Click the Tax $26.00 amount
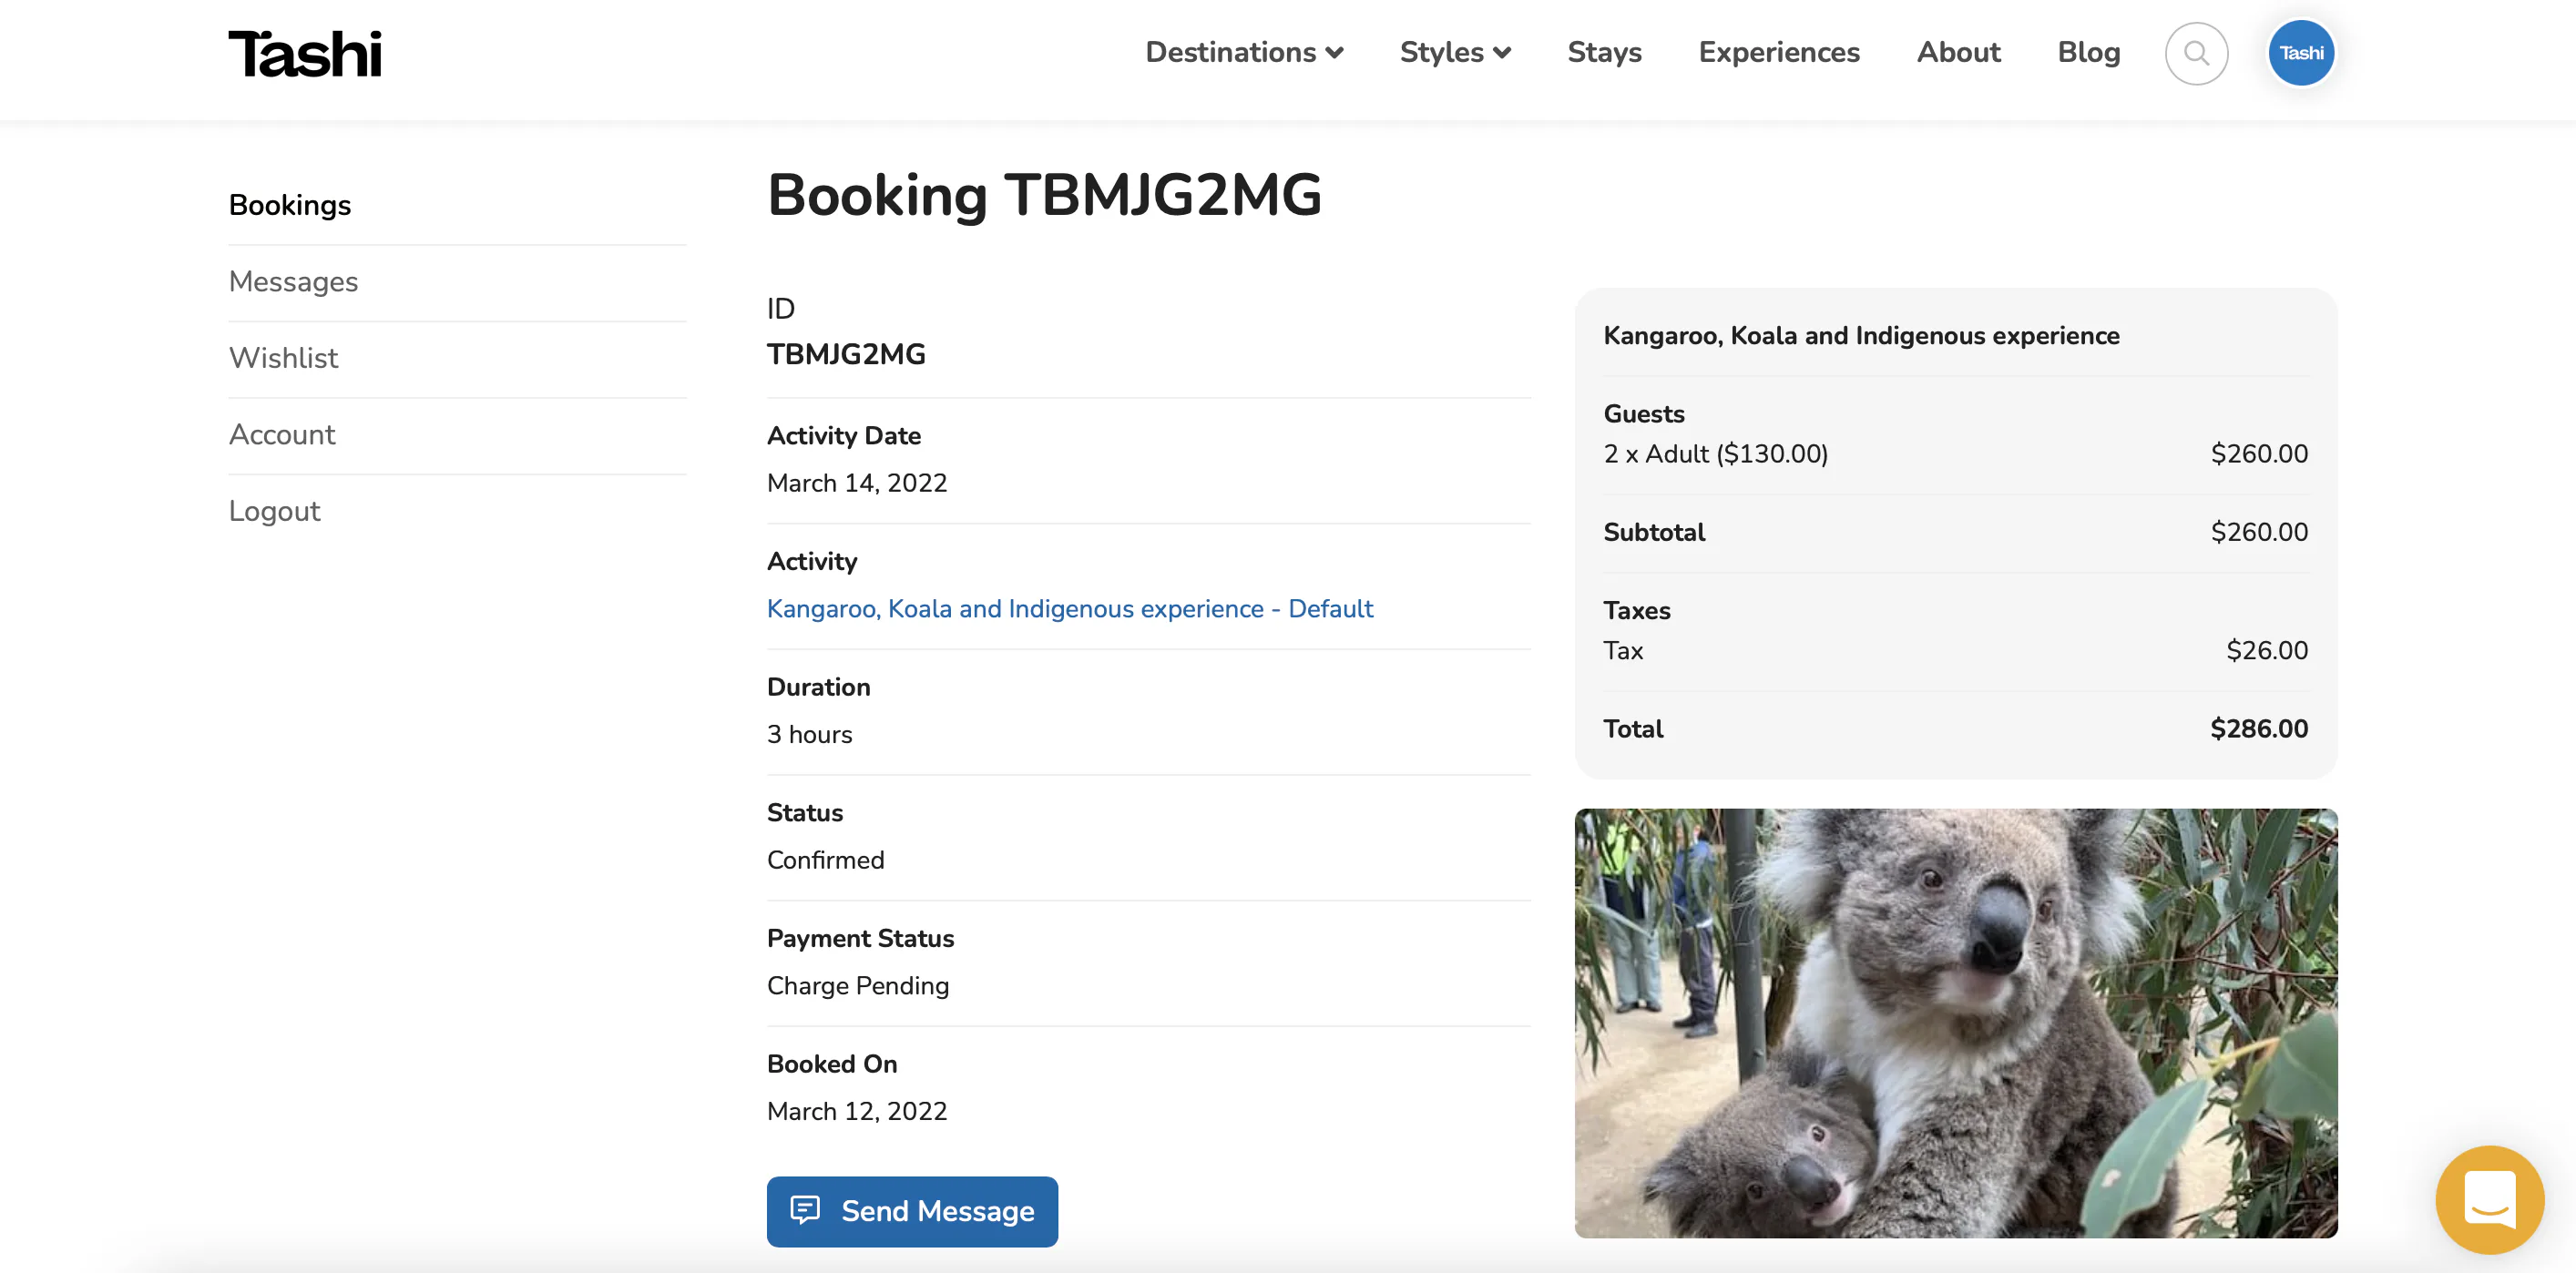This screenshot has height=1273, width=2576. tap(2267, 651)
